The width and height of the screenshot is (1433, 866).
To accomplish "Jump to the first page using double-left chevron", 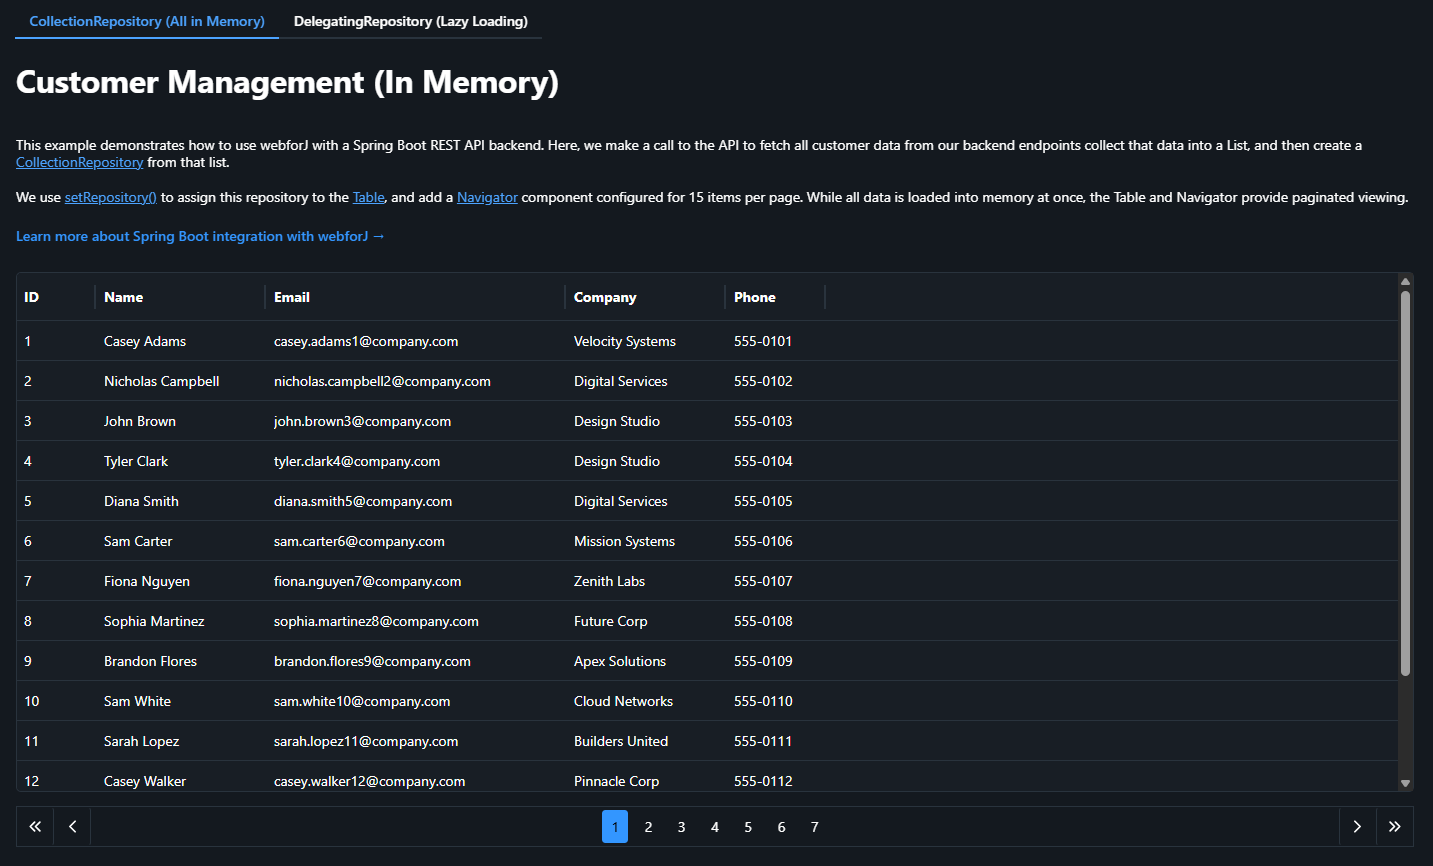I will point(34,826).
